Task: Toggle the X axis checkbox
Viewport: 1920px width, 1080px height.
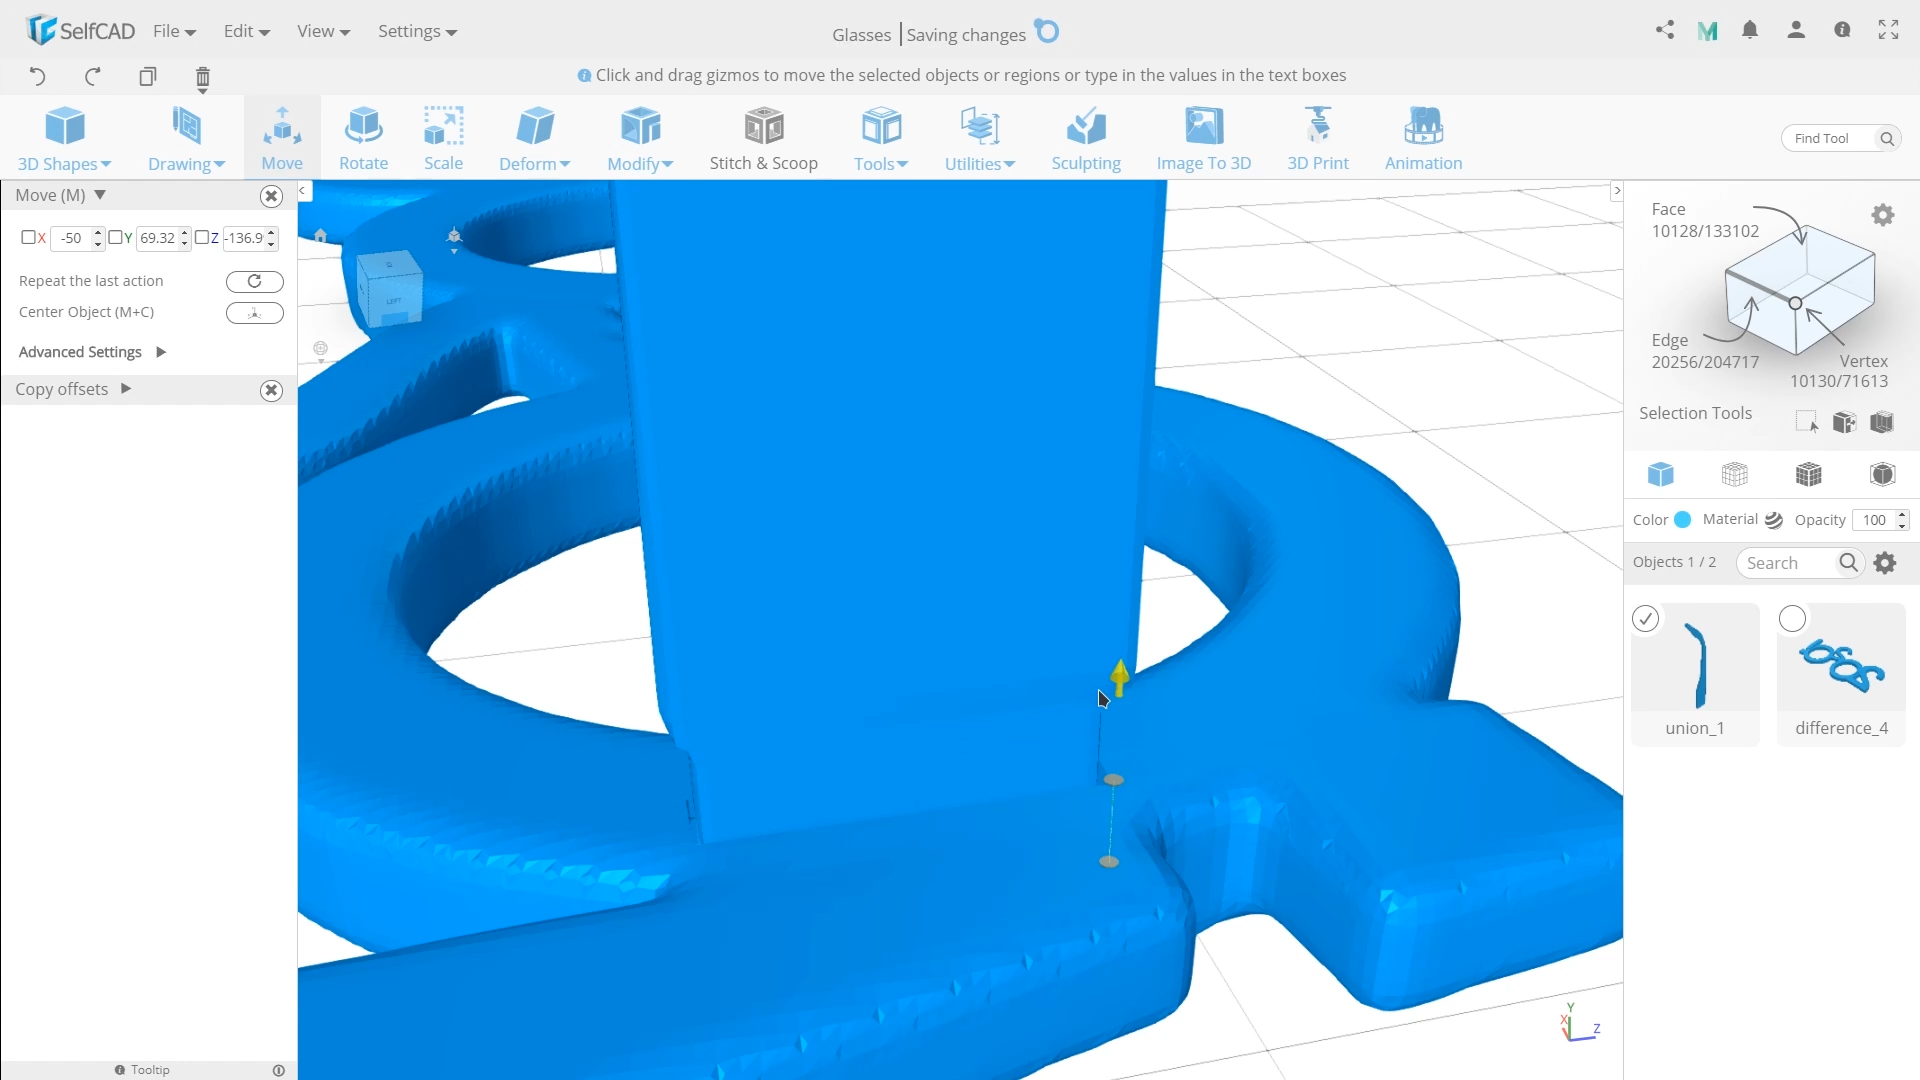Action: click(x=28, y=237)
